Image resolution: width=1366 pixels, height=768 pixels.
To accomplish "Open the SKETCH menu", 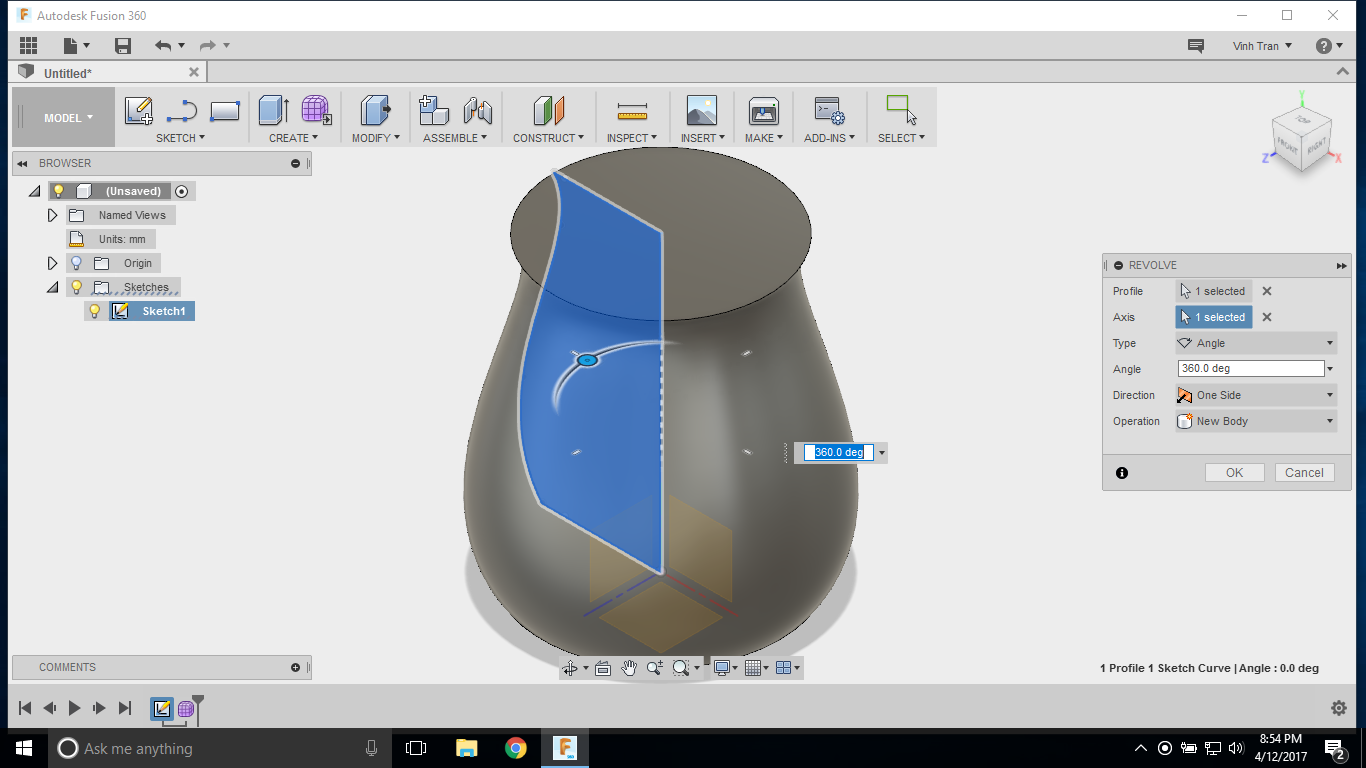I will (180, 138).
